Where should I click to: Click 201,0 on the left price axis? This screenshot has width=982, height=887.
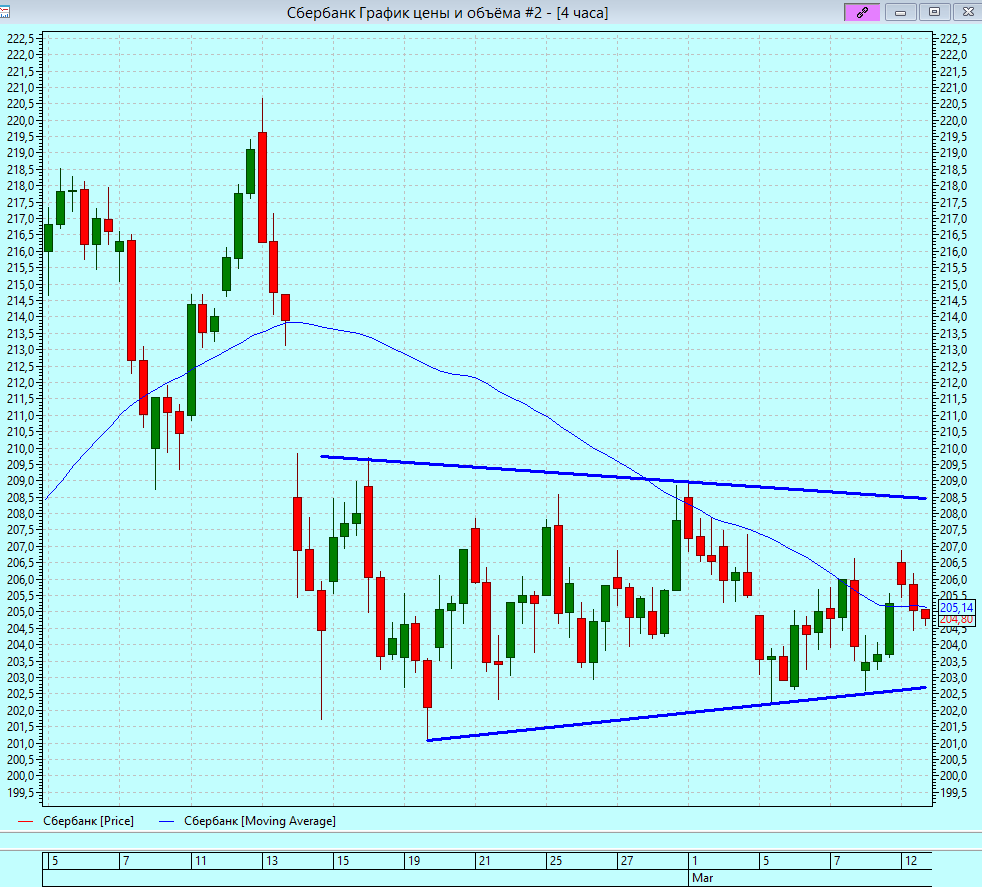coord(21,744)
